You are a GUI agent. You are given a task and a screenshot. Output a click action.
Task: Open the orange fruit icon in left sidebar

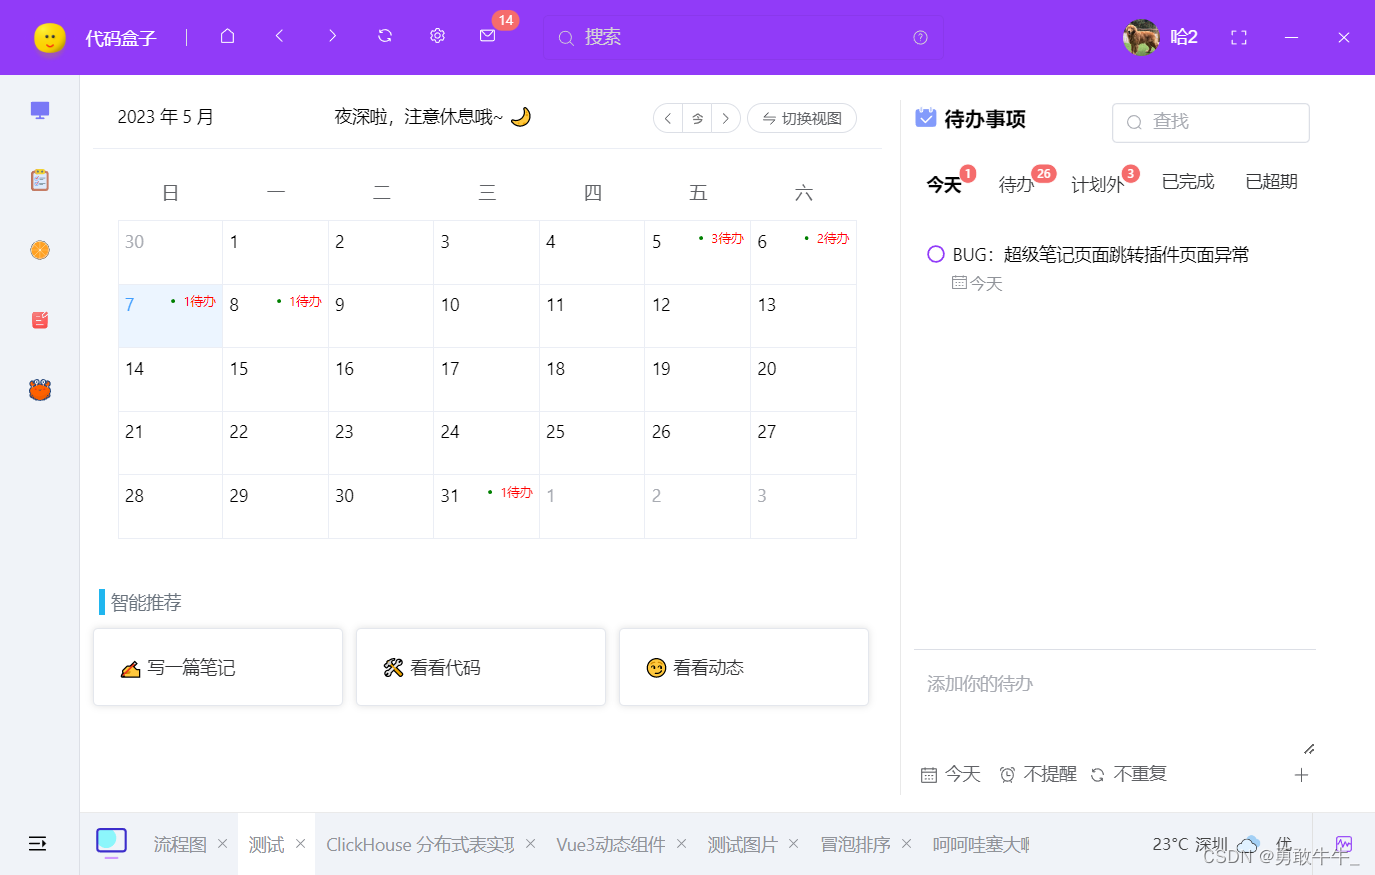[x=39, y=250]
